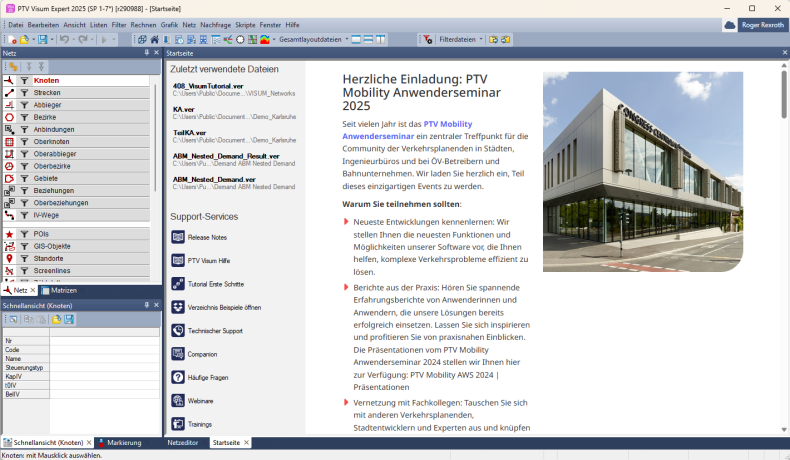Open recent file KA.ver
The width and height of the screenshot is (790, 460).
(x=184, y=109)
